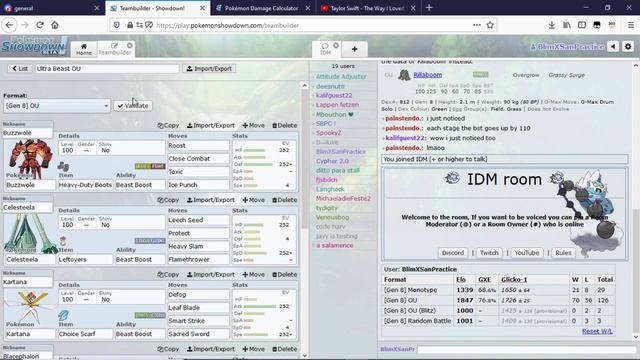Viewport: 640px width, 360px height.
Task: Import/Export the Buzzwole set
Action: (x=211, y=125)
